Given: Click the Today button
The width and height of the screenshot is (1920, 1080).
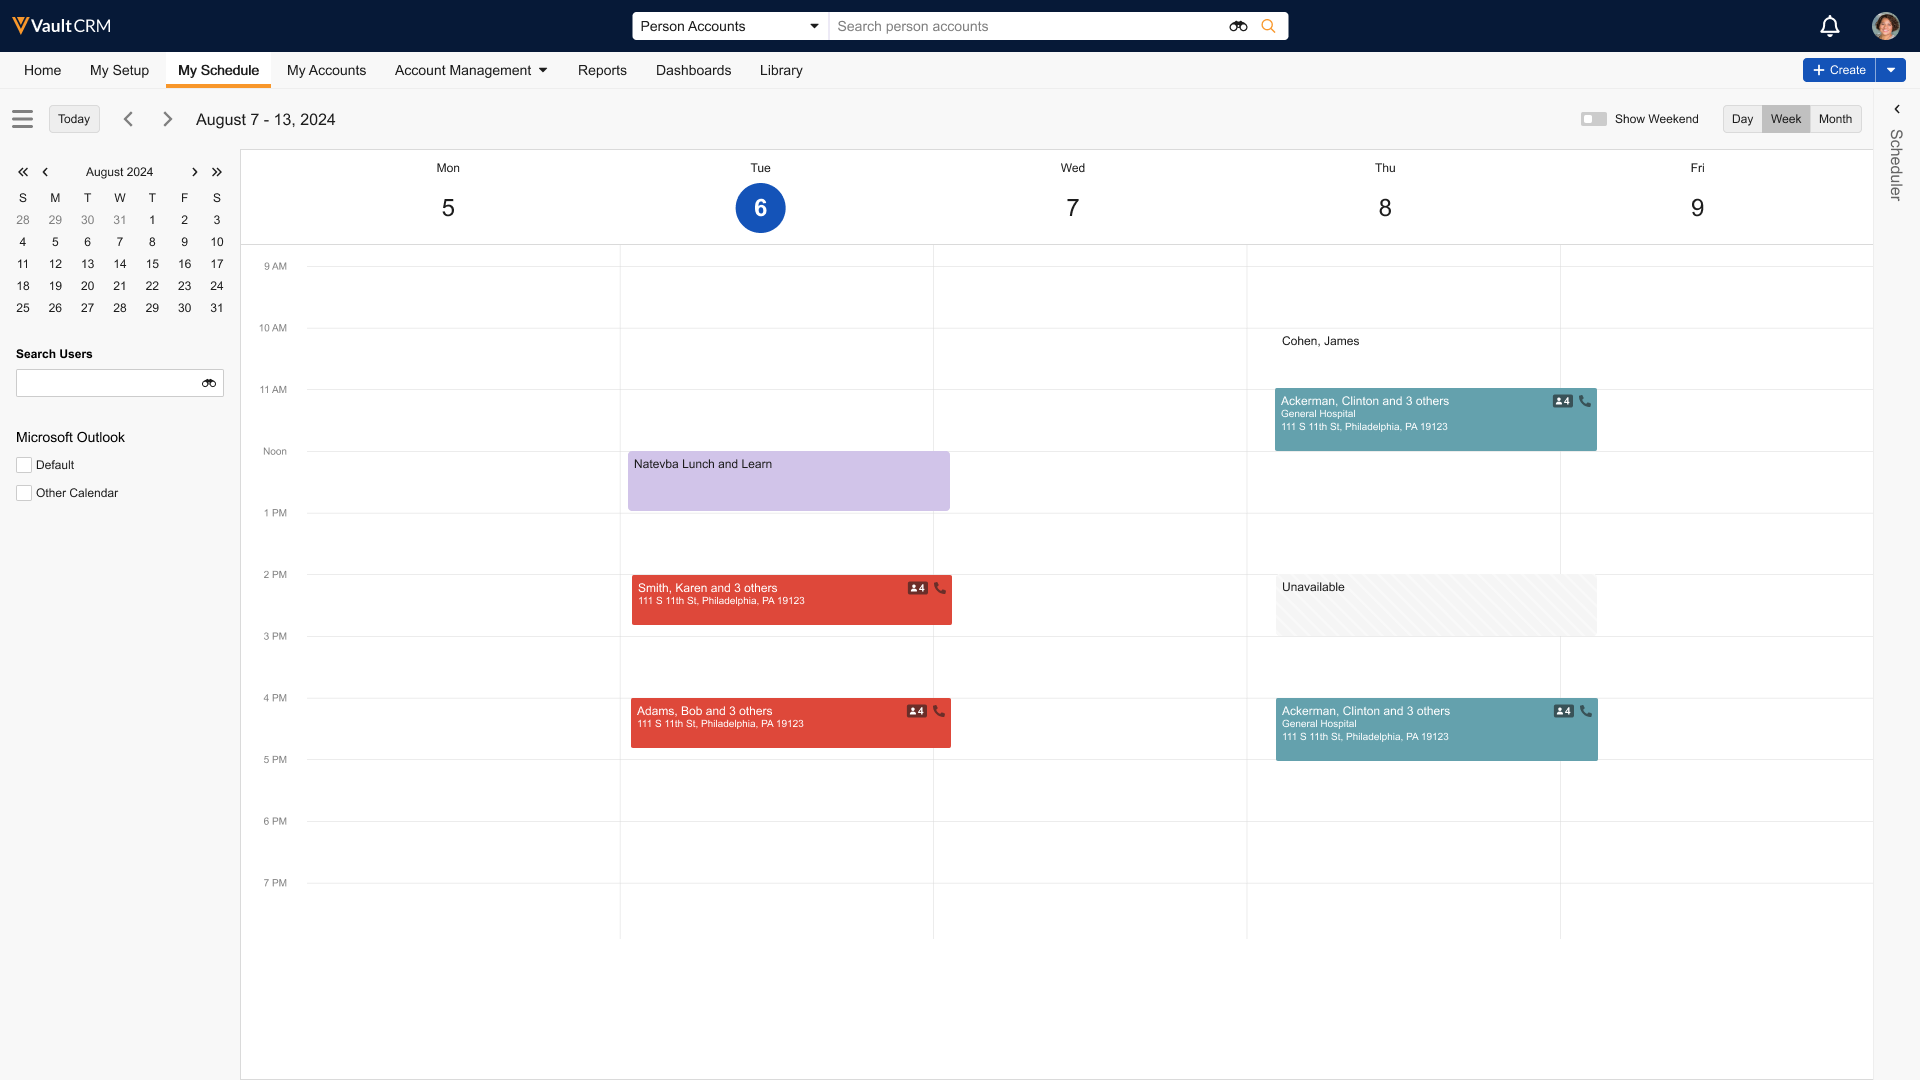Looking at the screenshot, I should coord(74,119).
